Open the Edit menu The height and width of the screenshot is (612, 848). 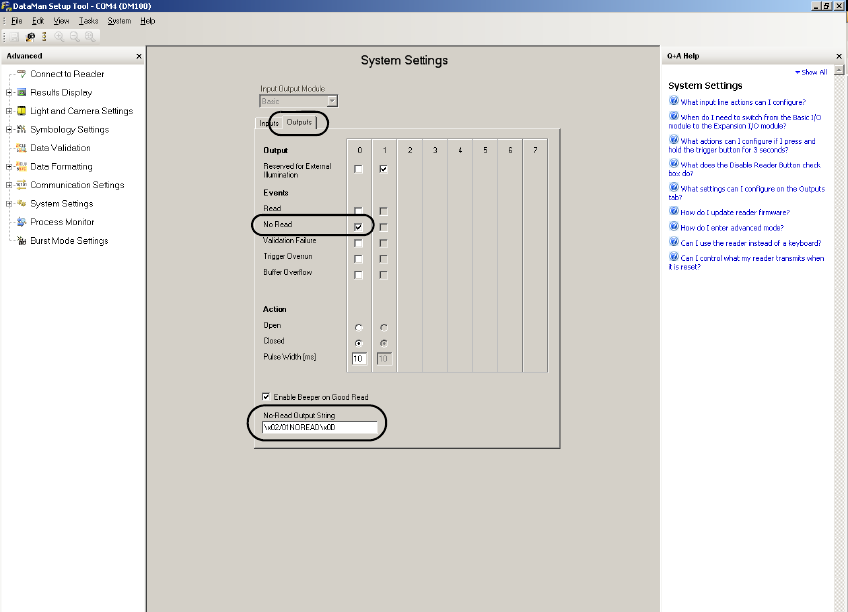tap(38, 21)
